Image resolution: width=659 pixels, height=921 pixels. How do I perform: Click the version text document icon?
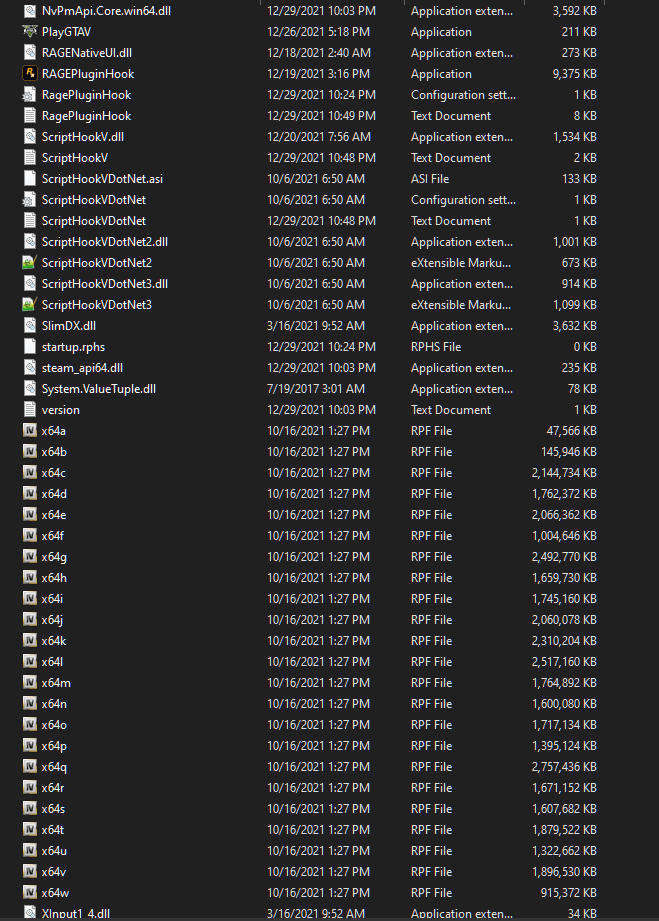coord(29,409)
